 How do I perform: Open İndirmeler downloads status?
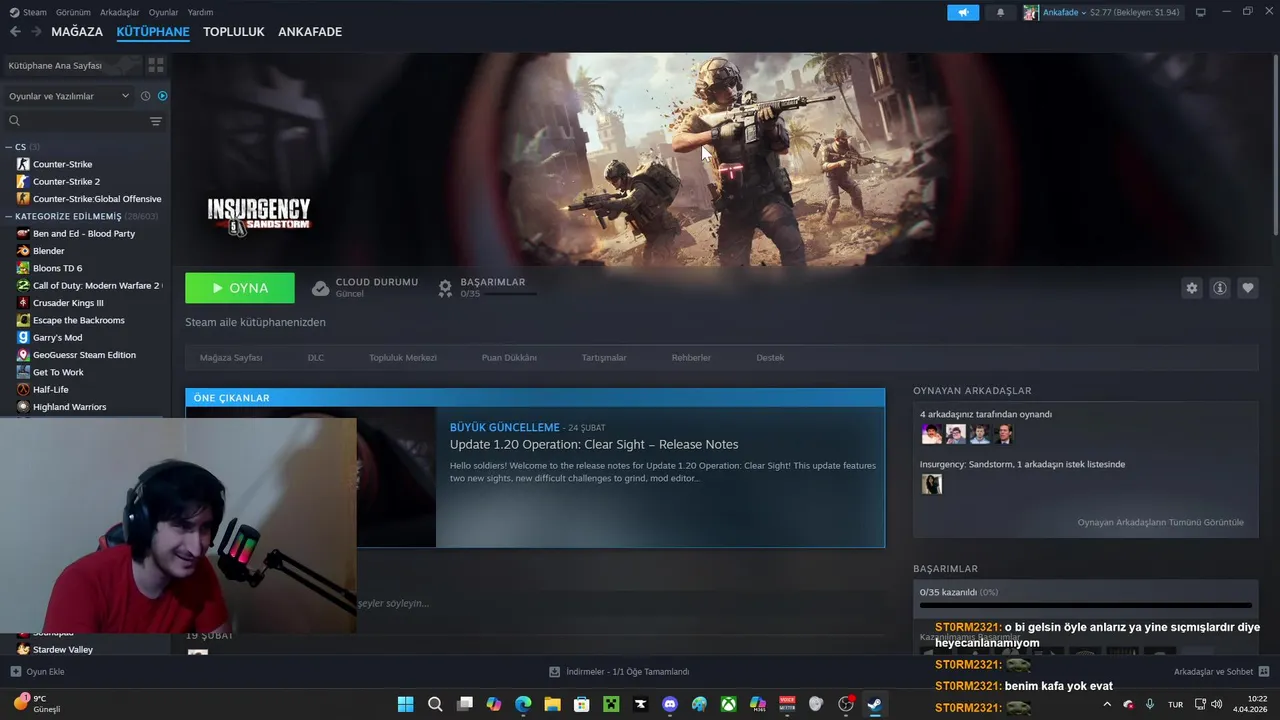coord(620,672)
